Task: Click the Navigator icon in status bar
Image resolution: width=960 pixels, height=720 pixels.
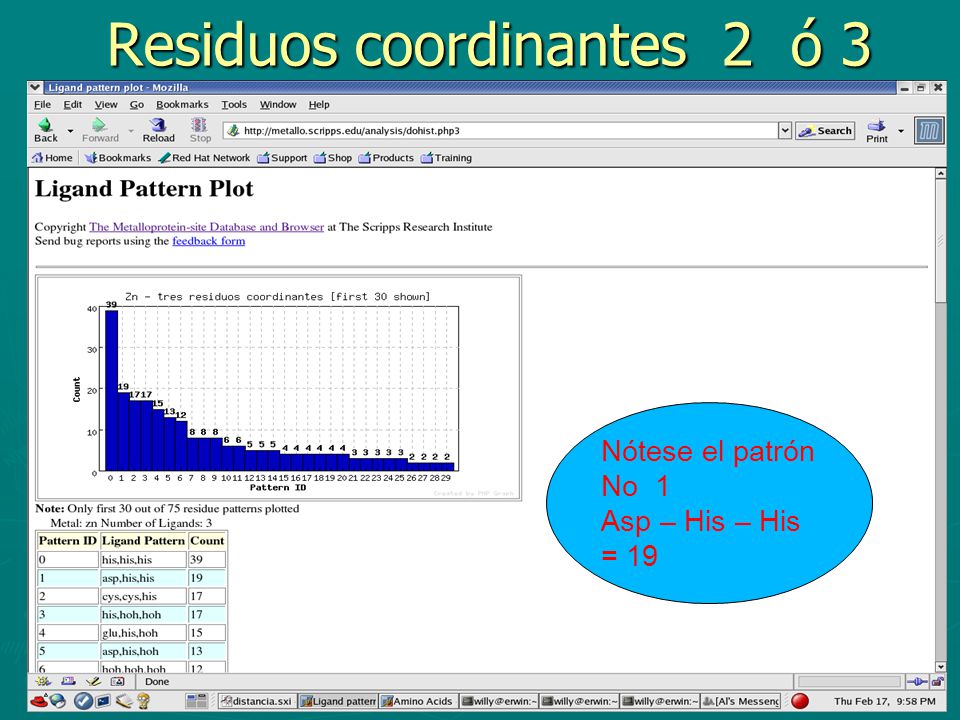Action: pos(43,681)
